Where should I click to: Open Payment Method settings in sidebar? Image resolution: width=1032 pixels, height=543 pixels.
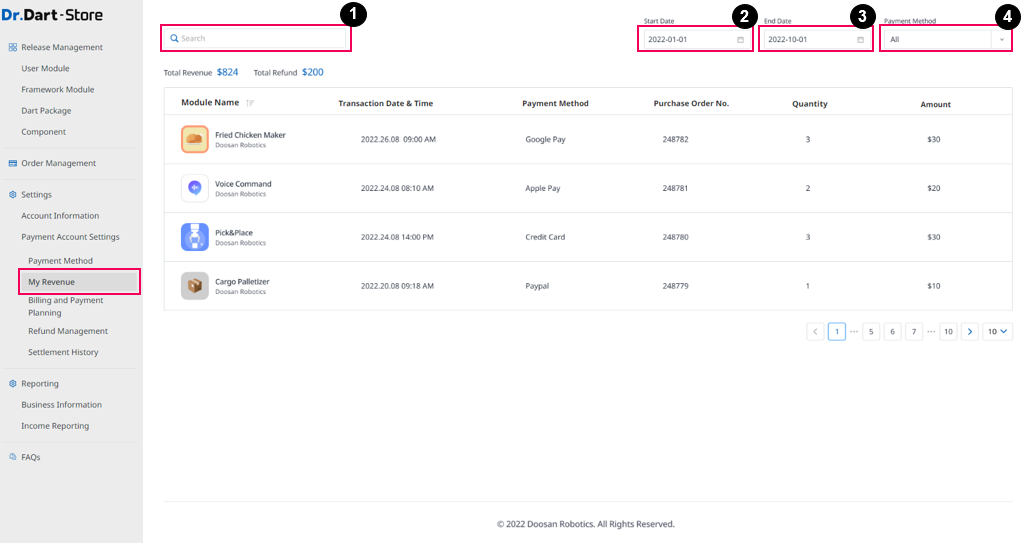click(x=61, y=261)
